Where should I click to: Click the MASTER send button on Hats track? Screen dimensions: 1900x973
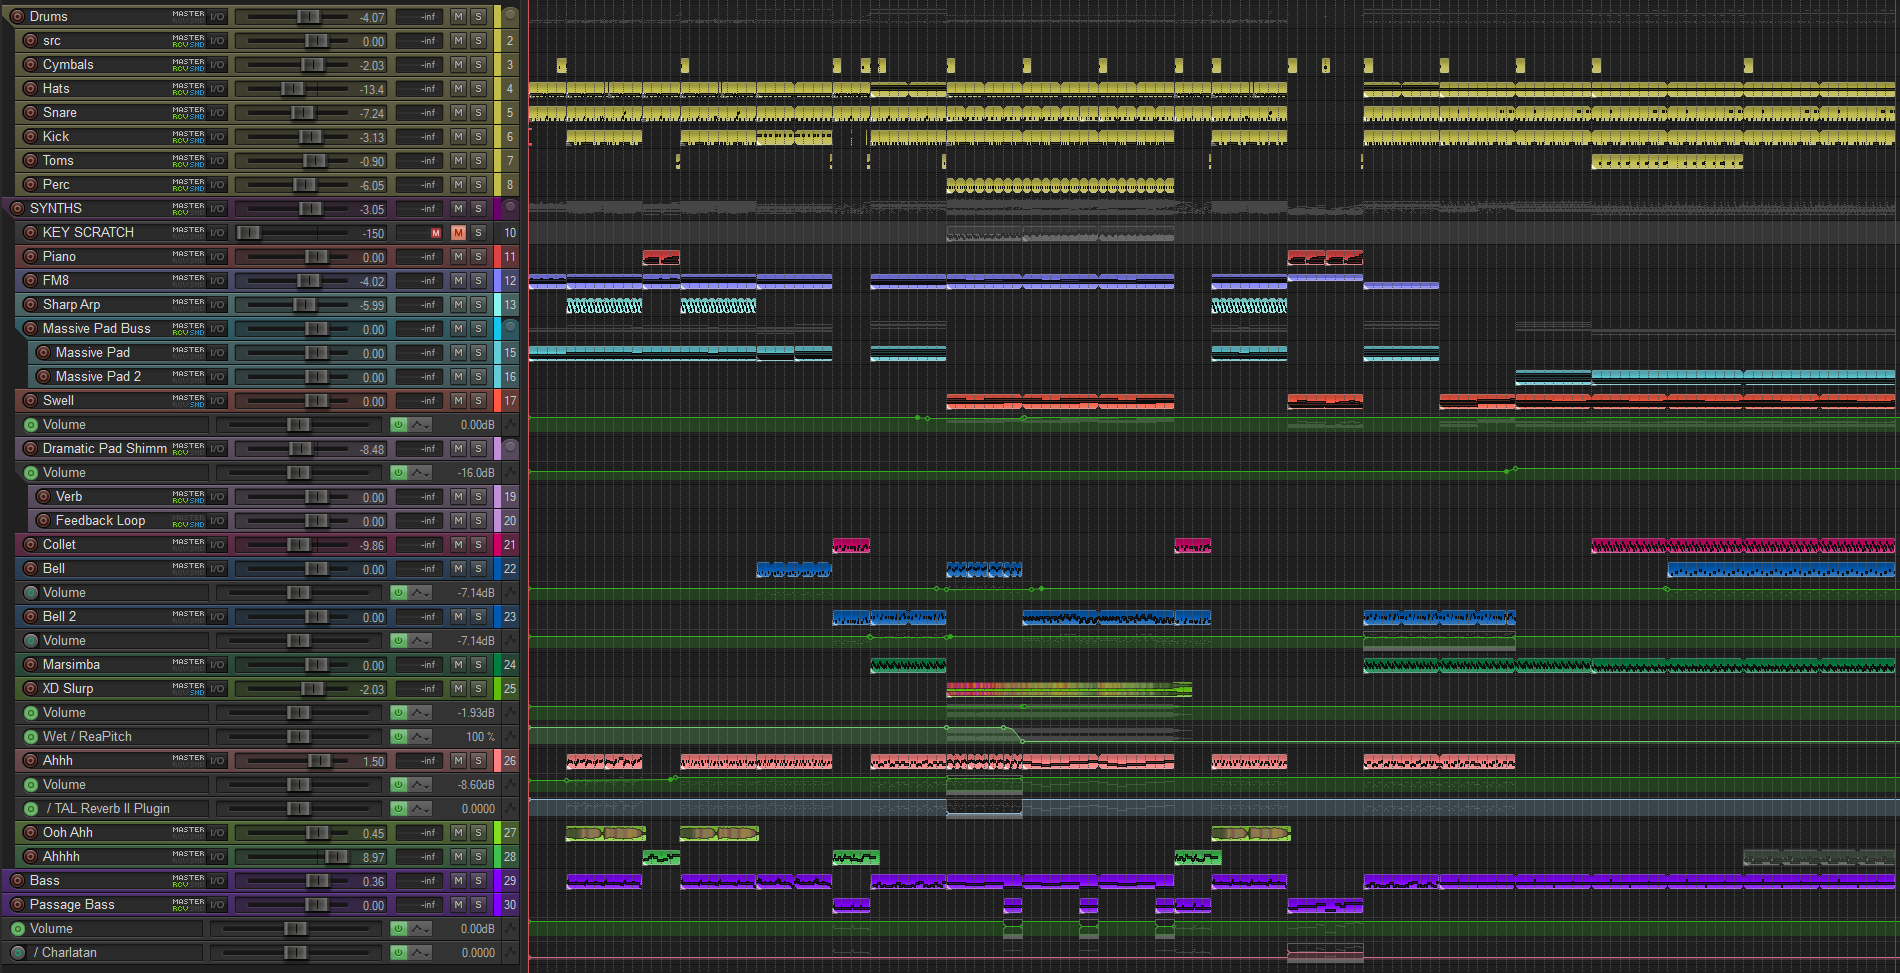(x=188, y=86)
